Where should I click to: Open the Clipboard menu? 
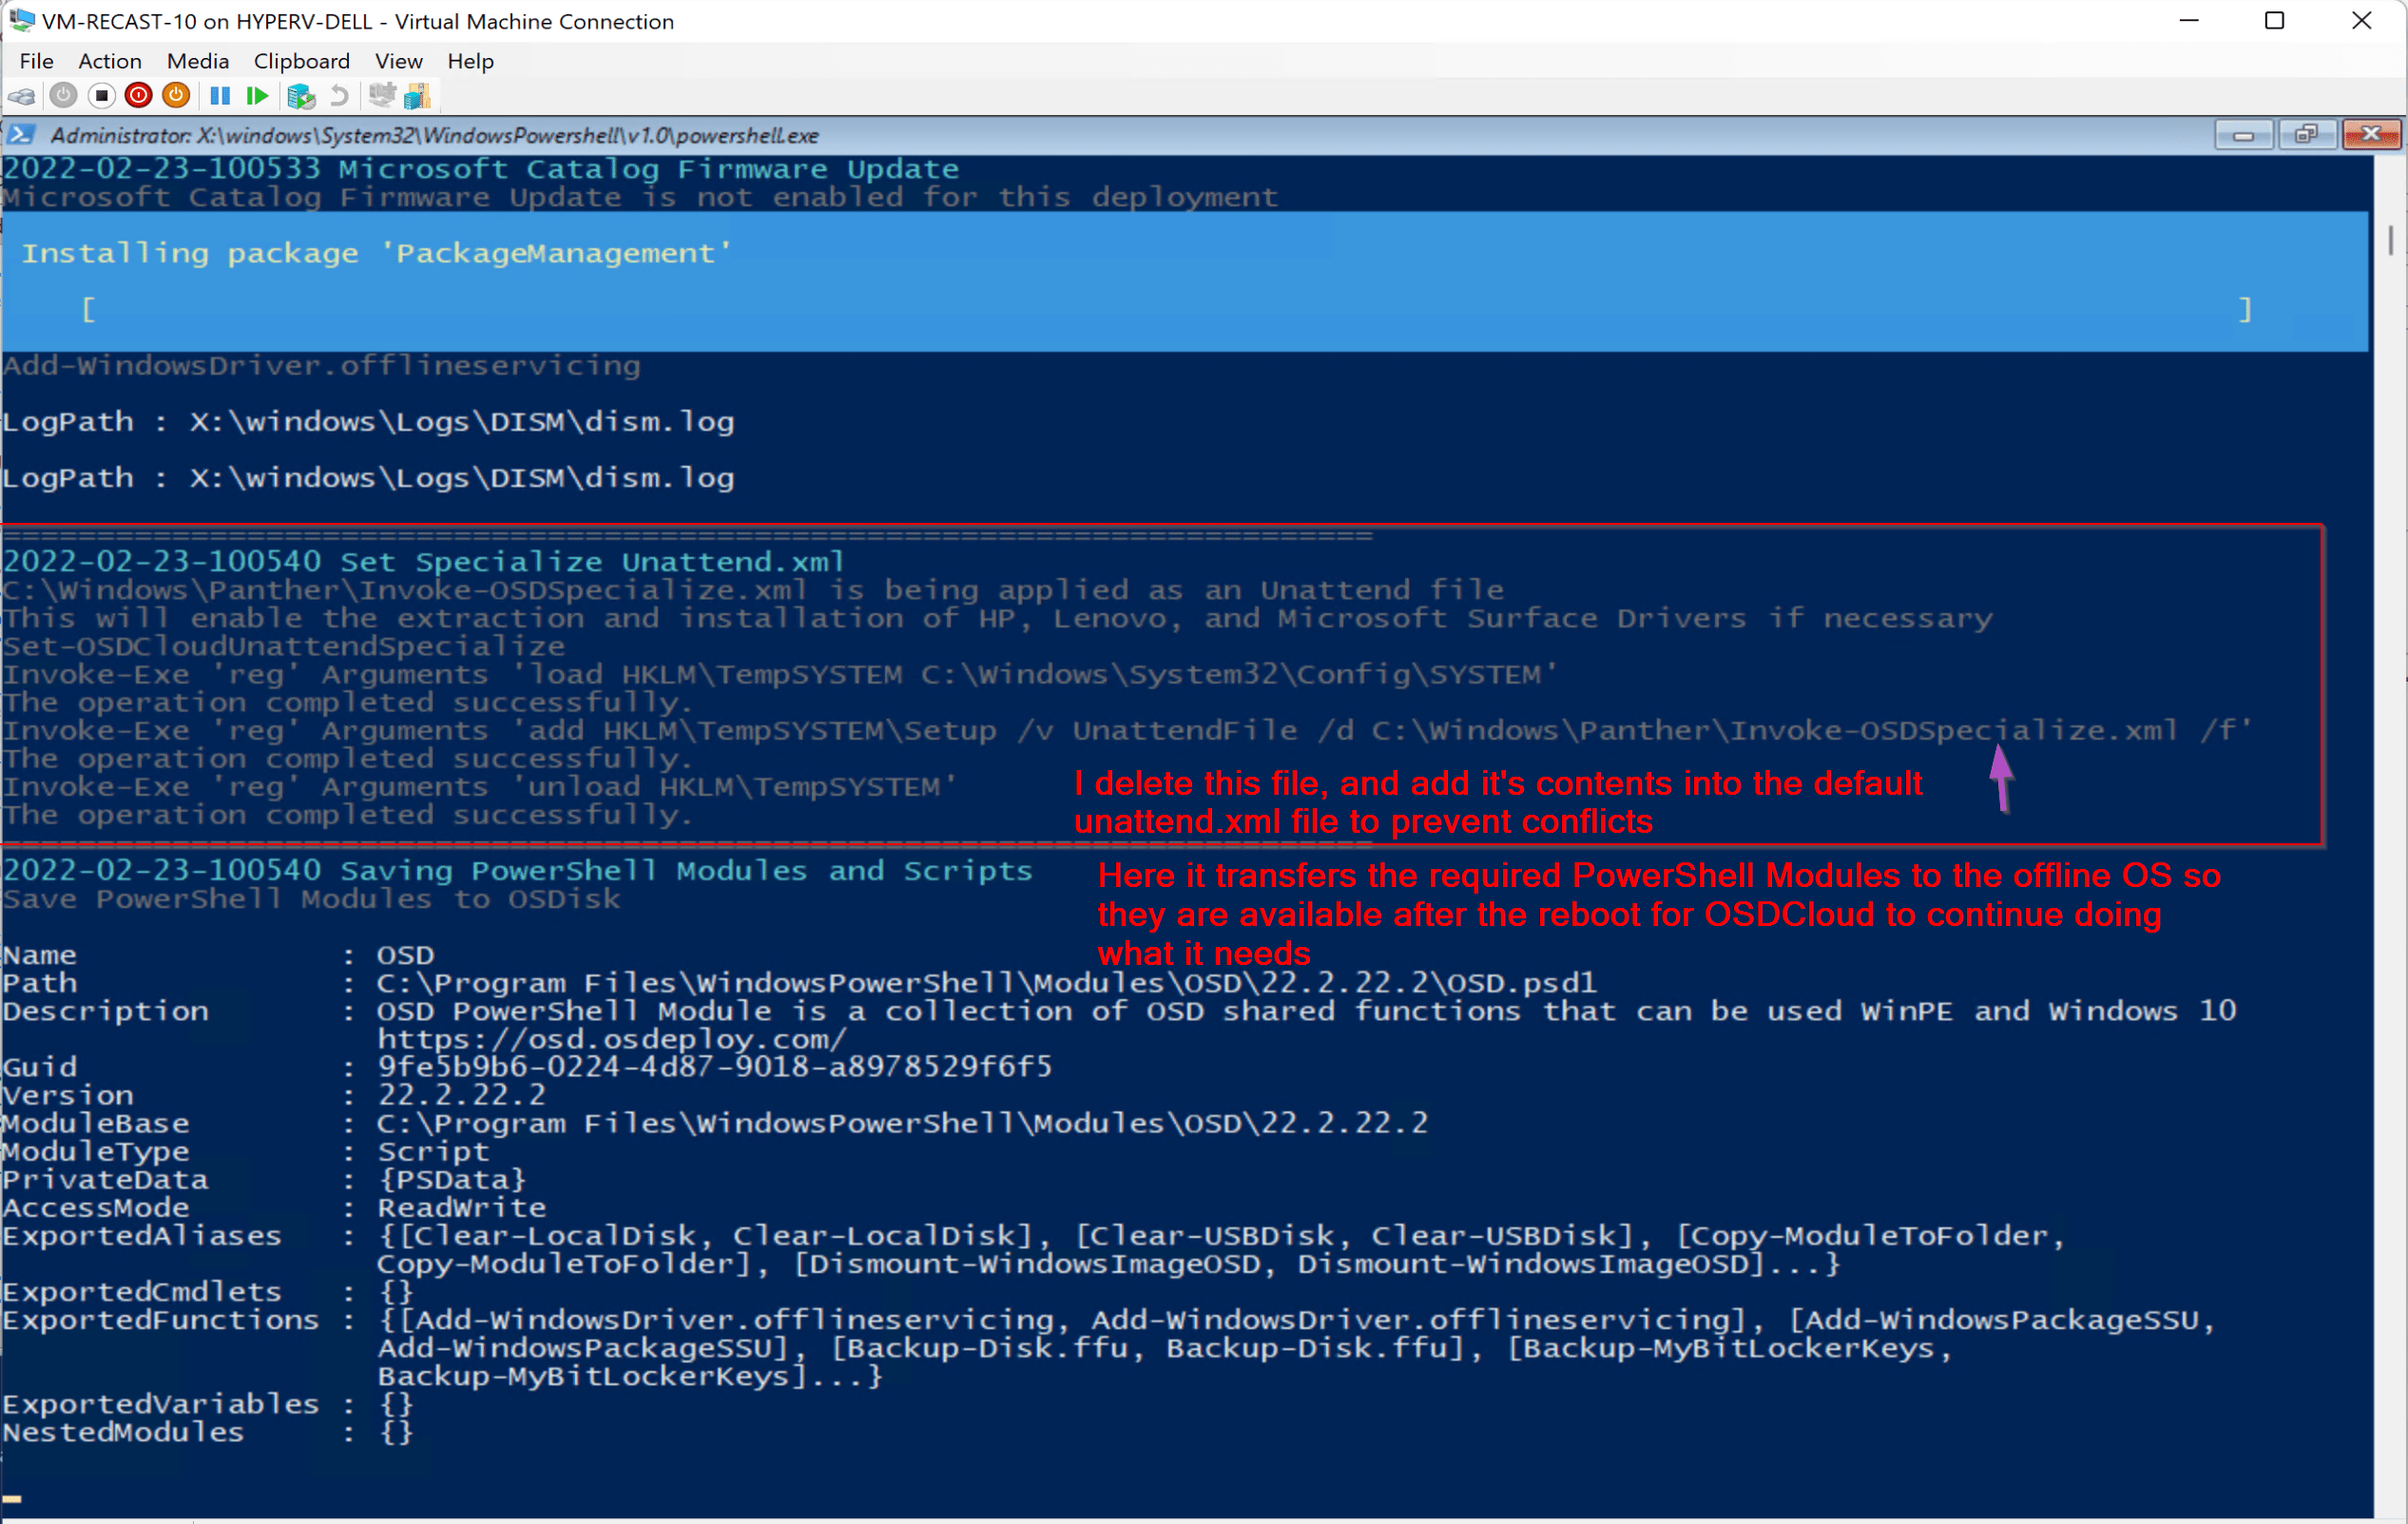pos(301,61)
